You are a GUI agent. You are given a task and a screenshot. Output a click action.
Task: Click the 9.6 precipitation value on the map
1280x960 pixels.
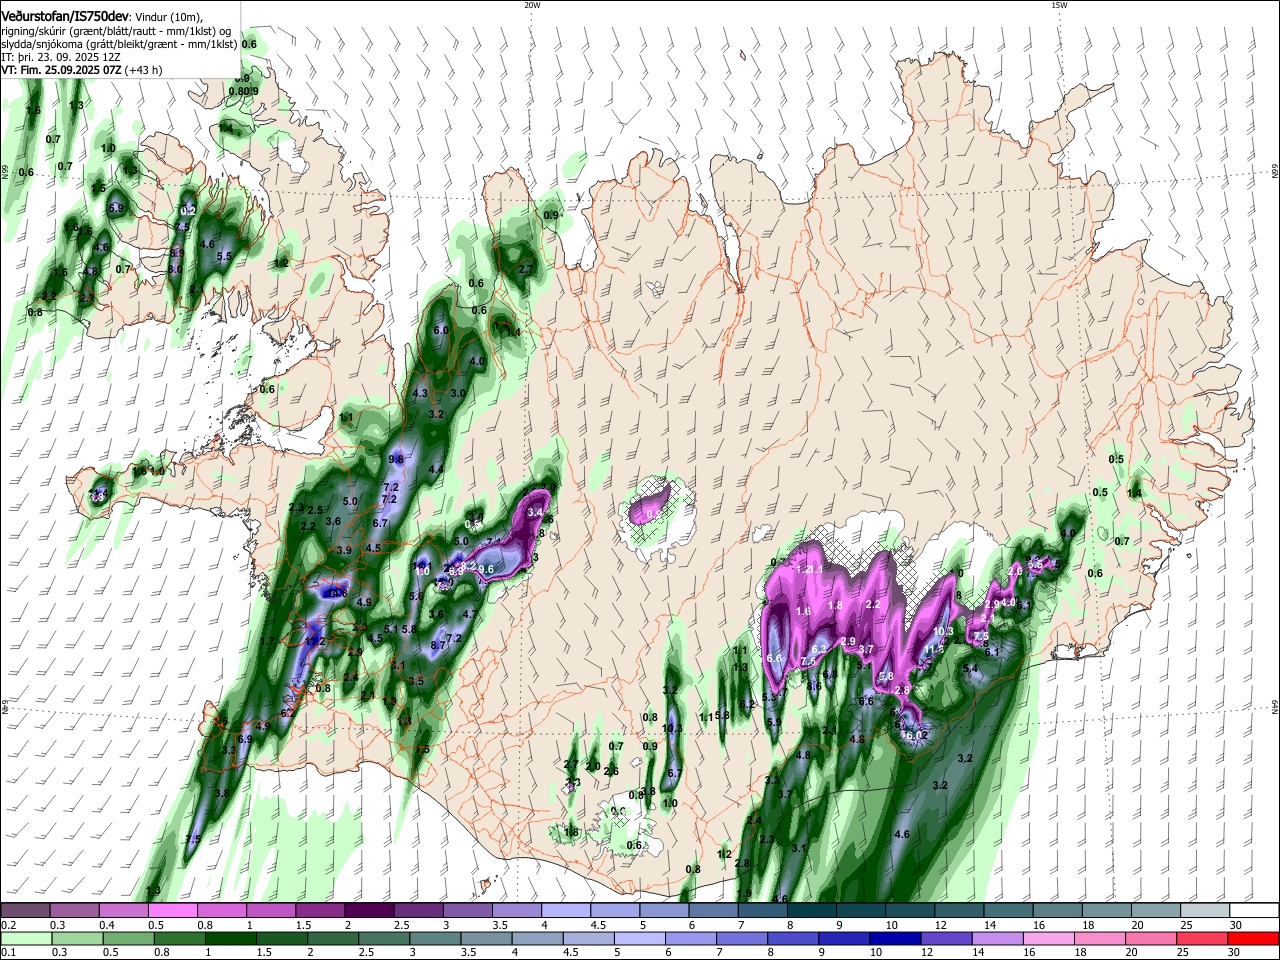click(x=487, y=569)
